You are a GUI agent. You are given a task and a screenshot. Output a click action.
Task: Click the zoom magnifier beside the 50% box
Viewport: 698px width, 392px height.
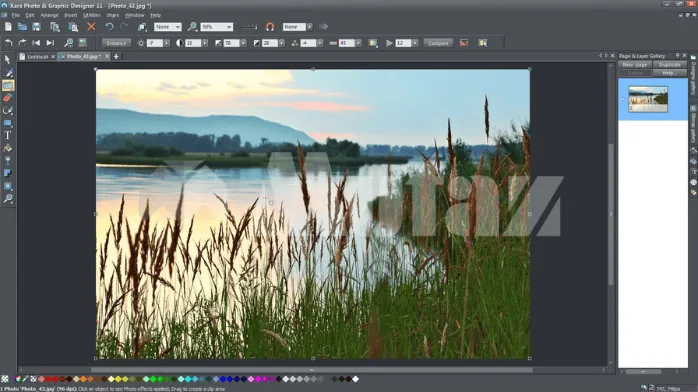tap(192, 27)
